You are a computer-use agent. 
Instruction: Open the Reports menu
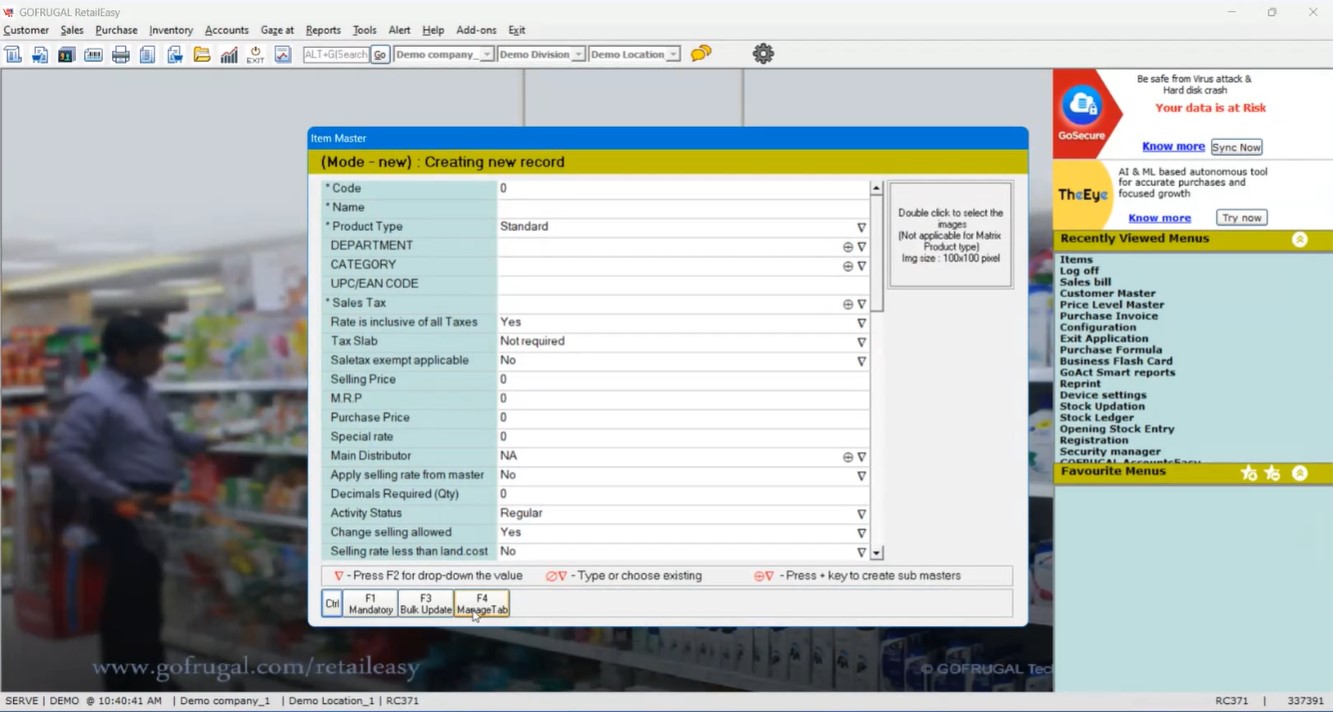323,30
